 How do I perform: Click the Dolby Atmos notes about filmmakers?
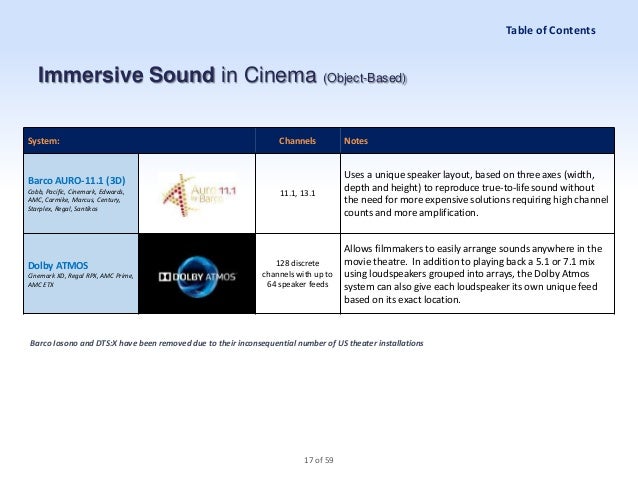(x=473, y=274)
